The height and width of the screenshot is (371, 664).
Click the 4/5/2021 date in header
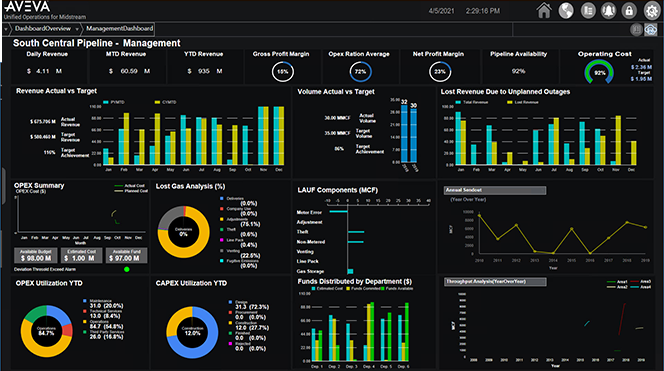coord(441,11)
